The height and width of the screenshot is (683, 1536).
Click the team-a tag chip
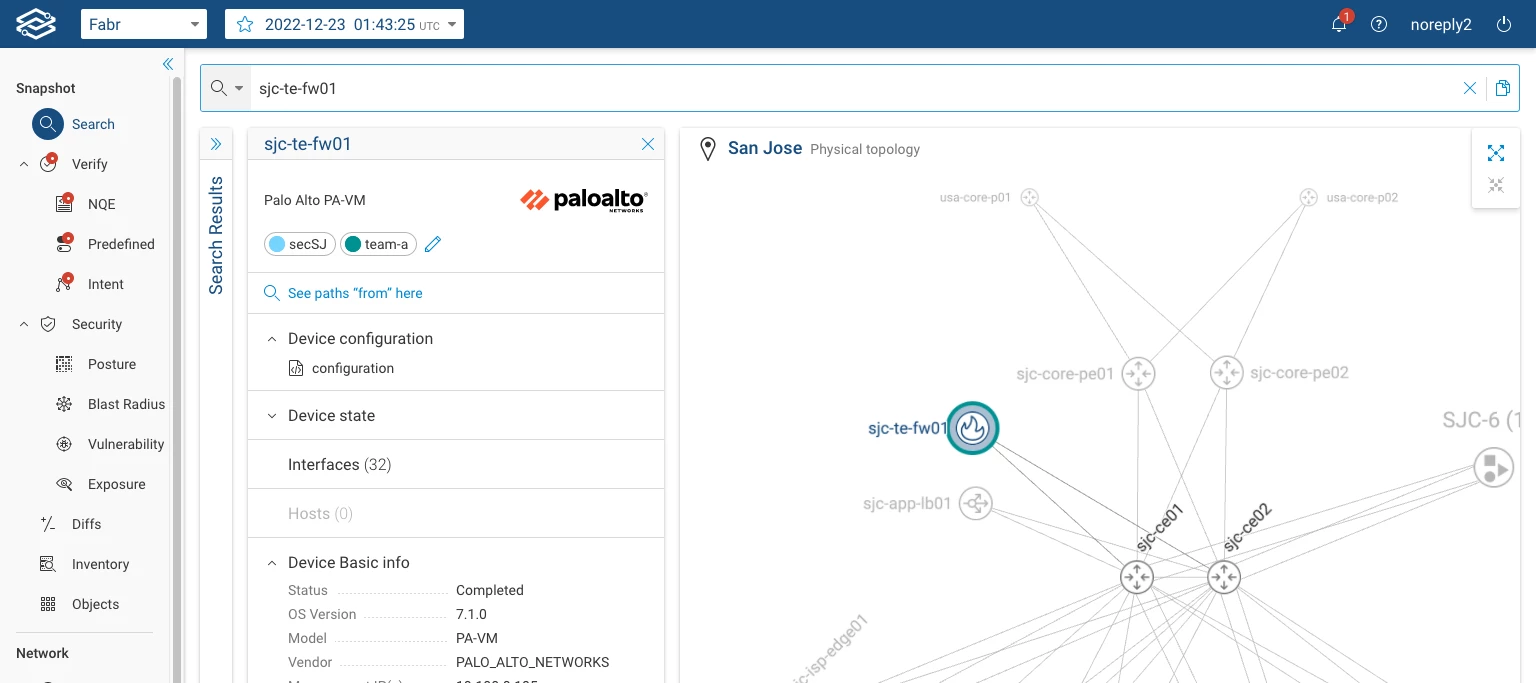[x=378, y=244]
